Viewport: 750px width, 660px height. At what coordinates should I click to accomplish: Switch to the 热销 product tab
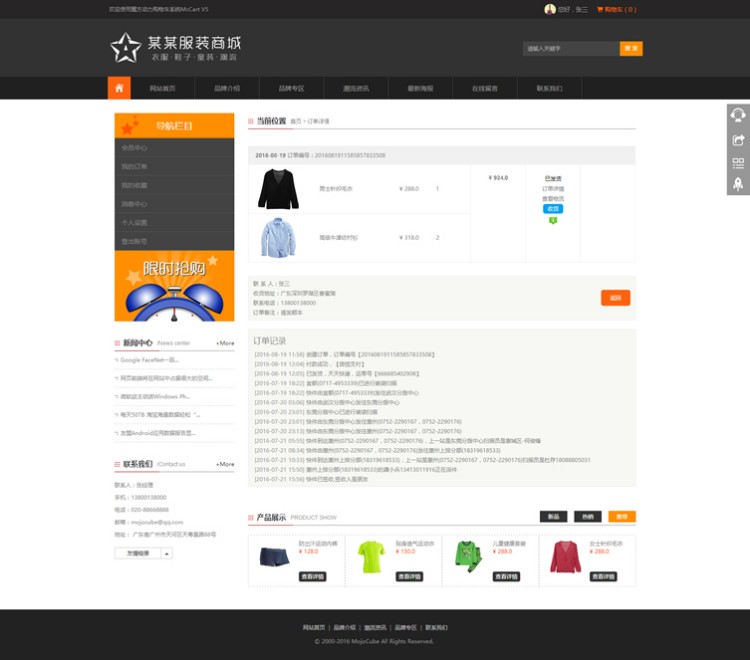(588, 517)
